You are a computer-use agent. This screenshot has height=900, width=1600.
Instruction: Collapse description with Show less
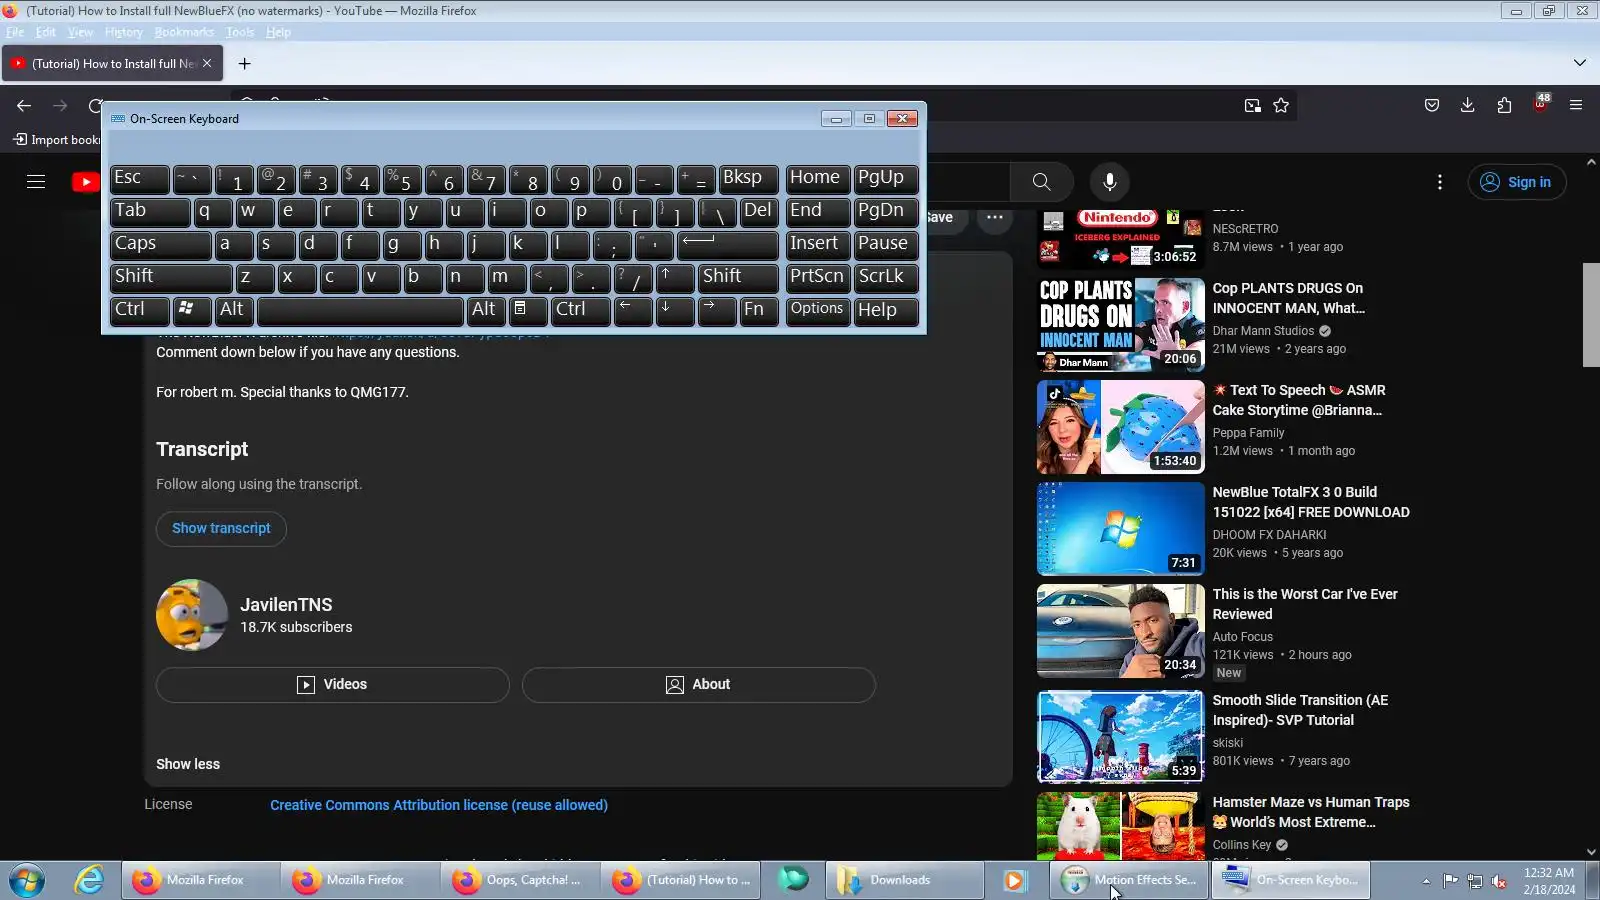pyautogui.click(x=188, y=765)
